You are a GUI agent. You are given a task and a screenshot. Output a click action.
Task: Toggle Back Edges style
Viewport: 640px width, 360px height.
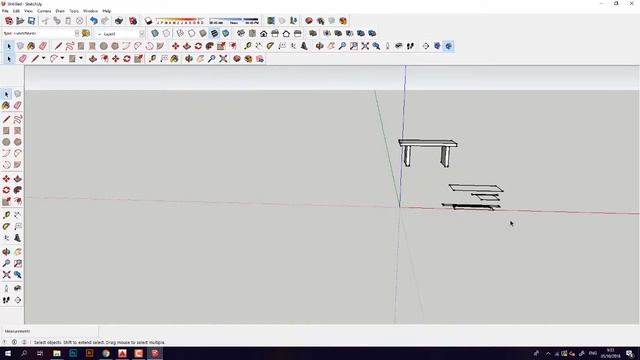click(x=167, y=33)
